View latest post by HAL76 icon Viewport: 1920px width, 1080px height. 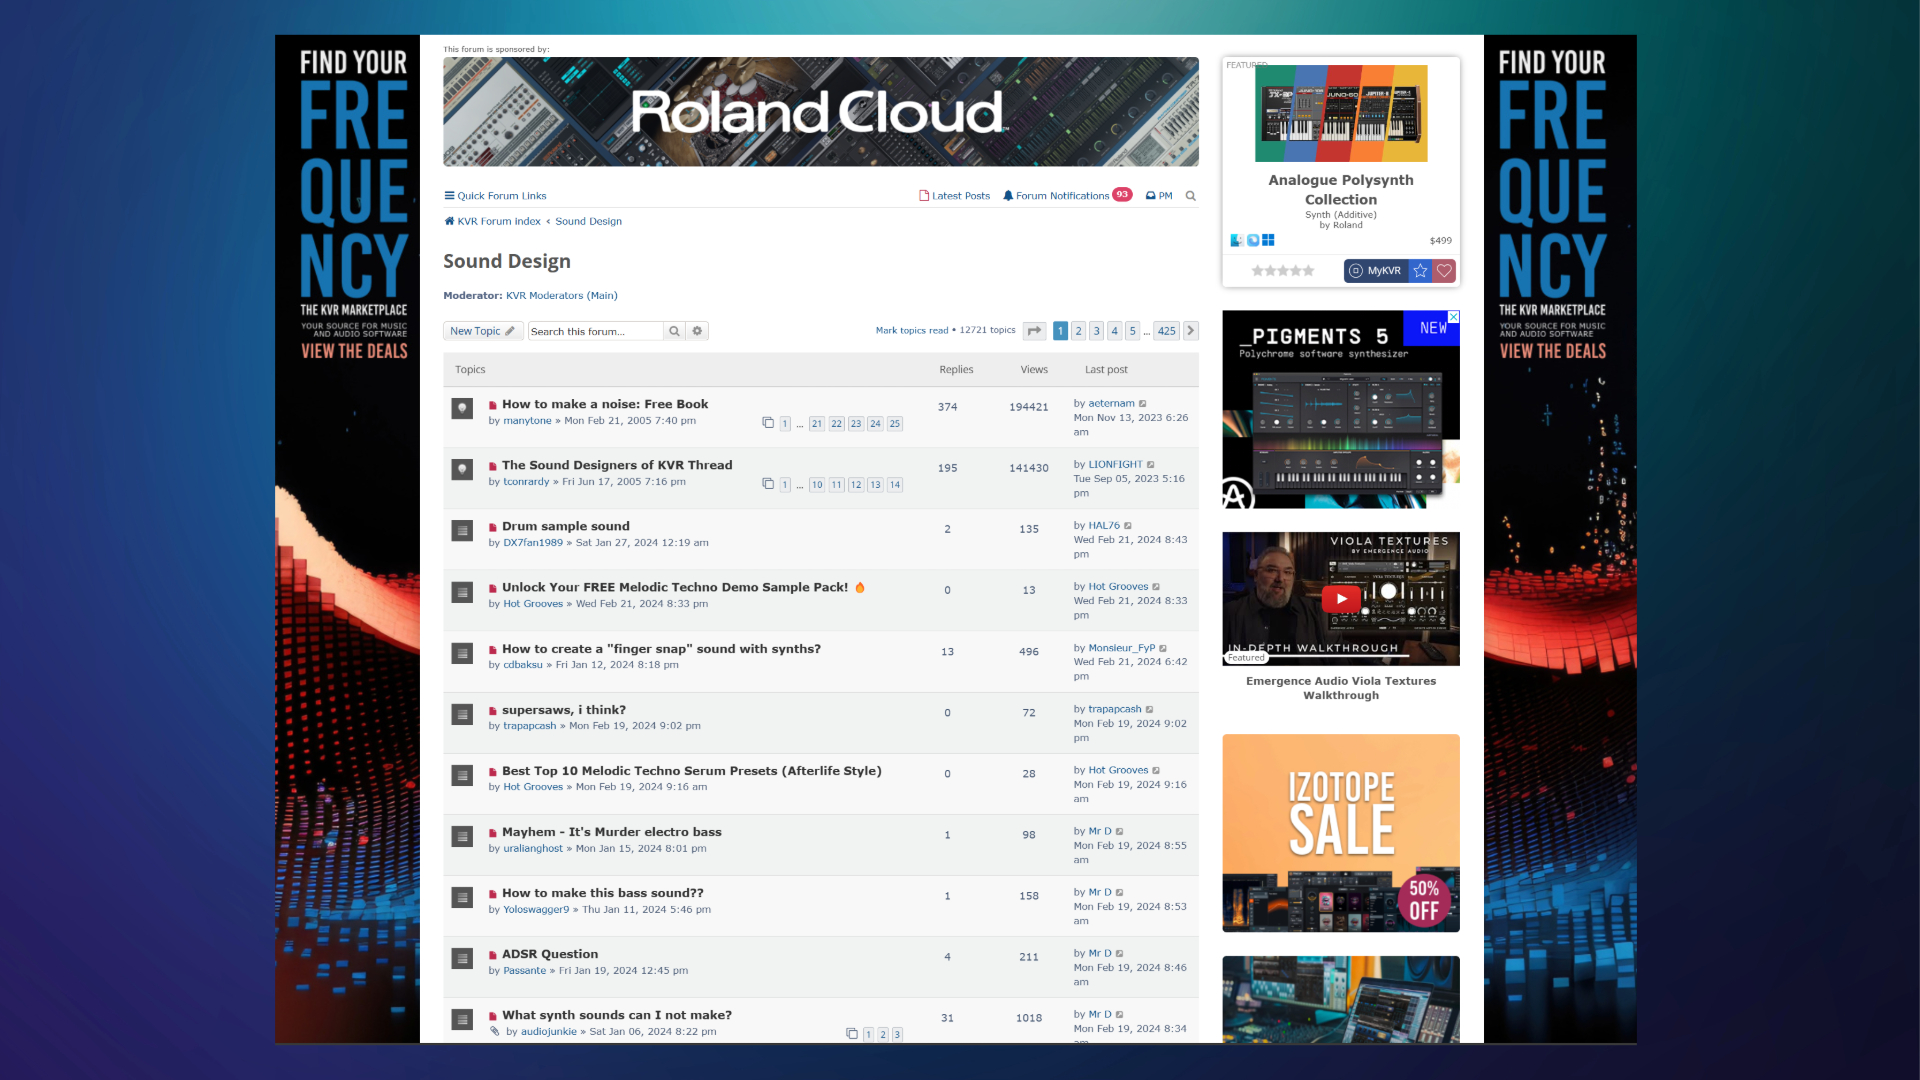(1128, 526)
